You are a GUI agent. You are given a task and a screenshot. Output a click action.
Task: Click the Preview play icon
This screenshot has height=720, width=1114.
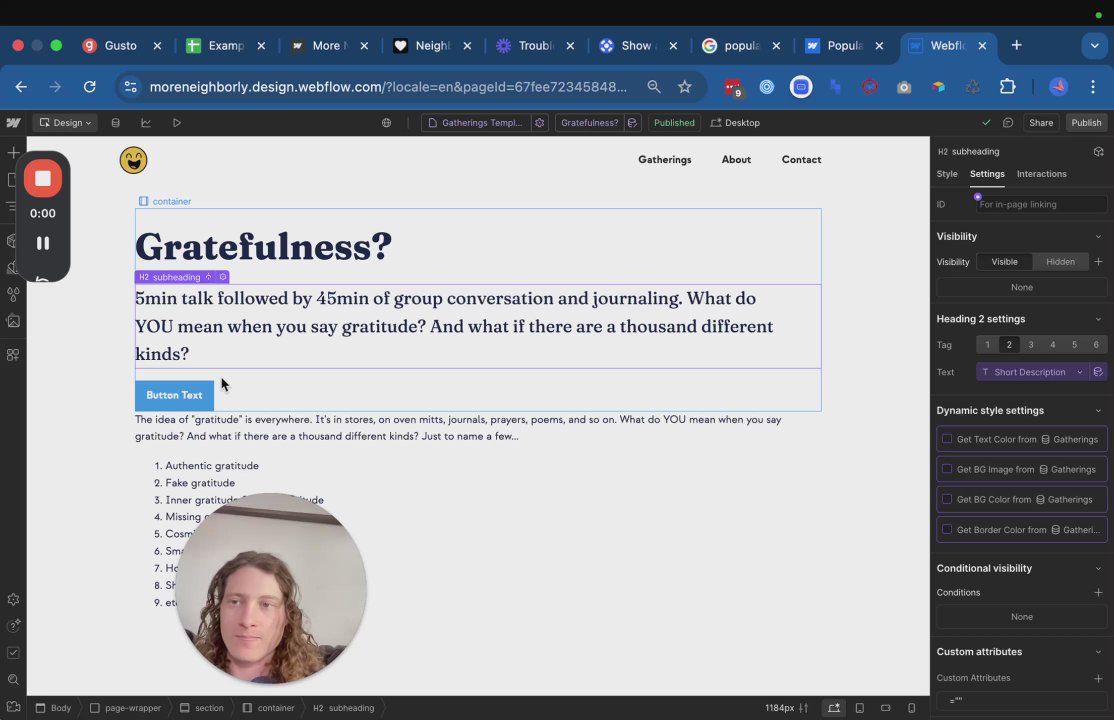[176, 123]
